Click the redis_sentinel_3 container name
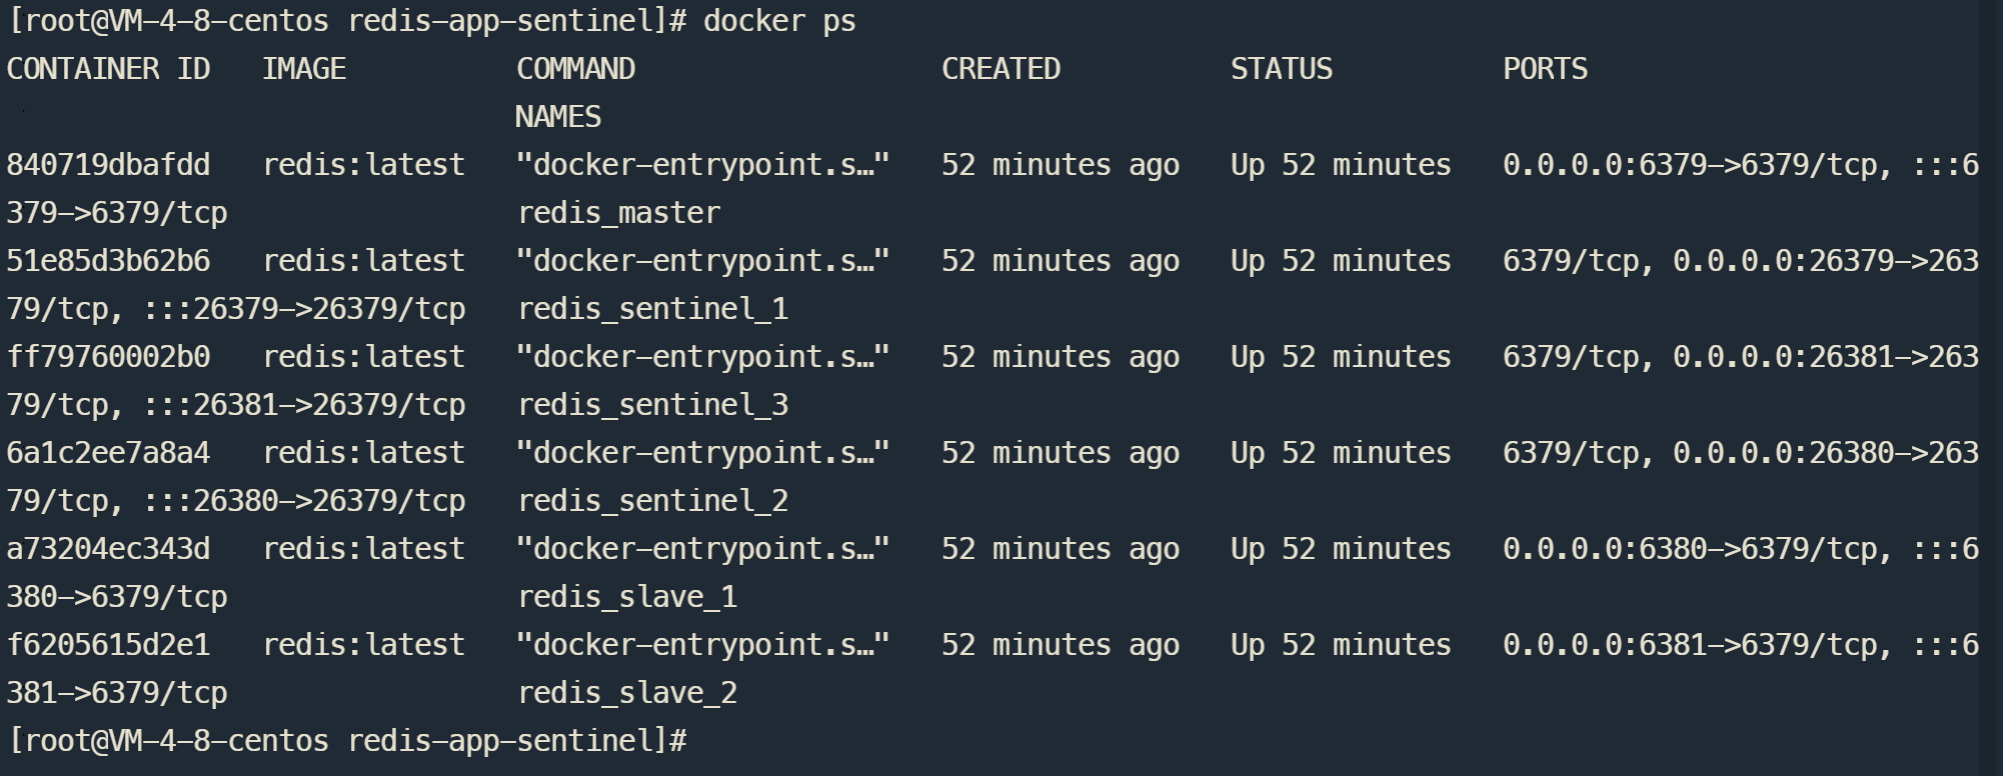 point(653,405)
